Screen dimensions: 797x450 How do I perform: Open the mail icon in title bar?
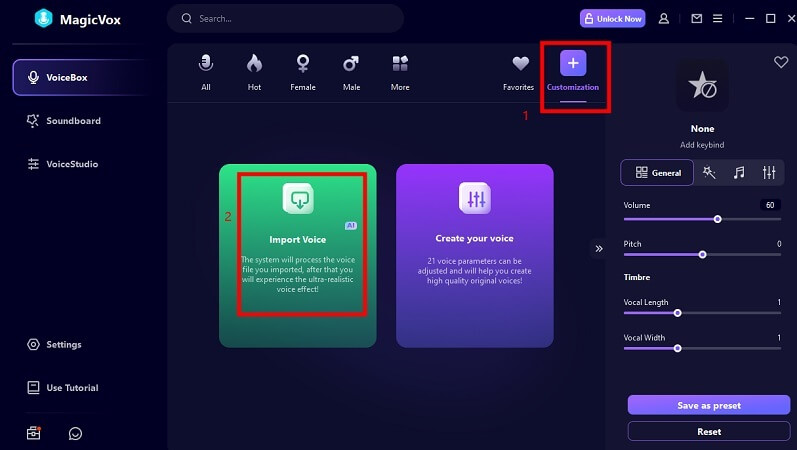pyautogui.click(x=696, y=18)
